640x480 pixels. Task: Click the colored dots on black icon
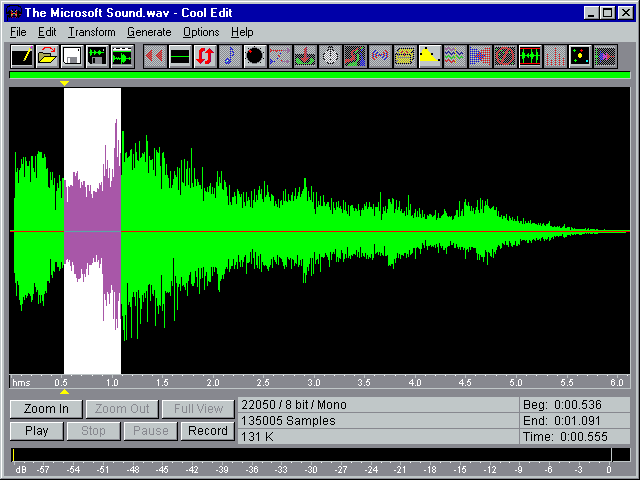(580, 56)
